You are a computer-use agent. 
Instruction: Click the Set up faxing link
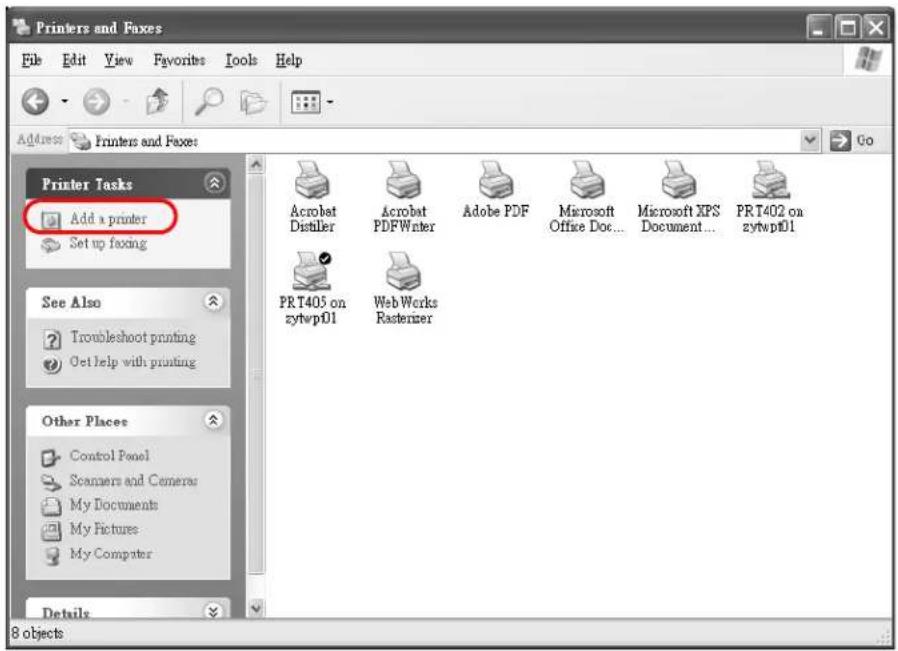pos(108,243)
